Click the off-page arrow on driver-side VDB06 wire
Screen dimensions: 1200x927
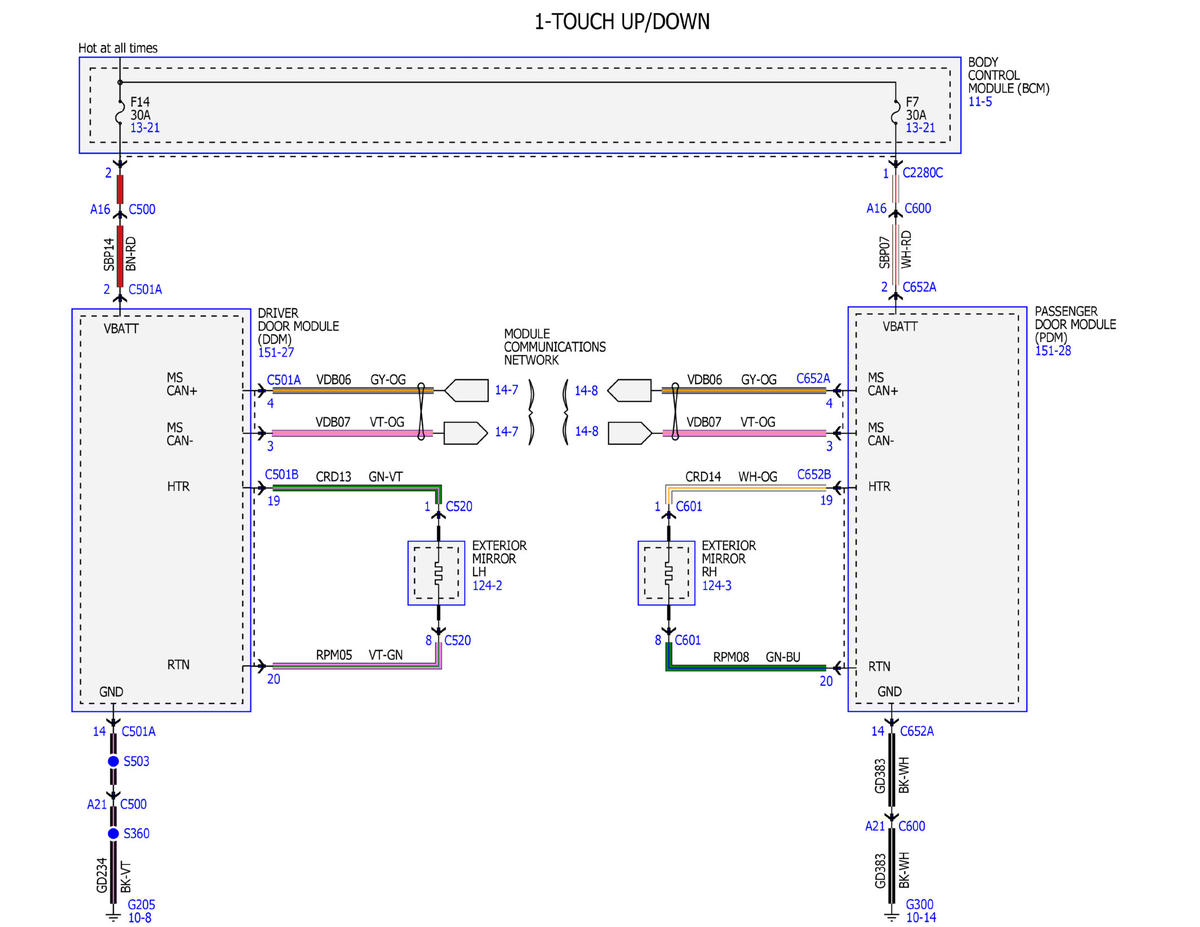[x=465, y=389]
